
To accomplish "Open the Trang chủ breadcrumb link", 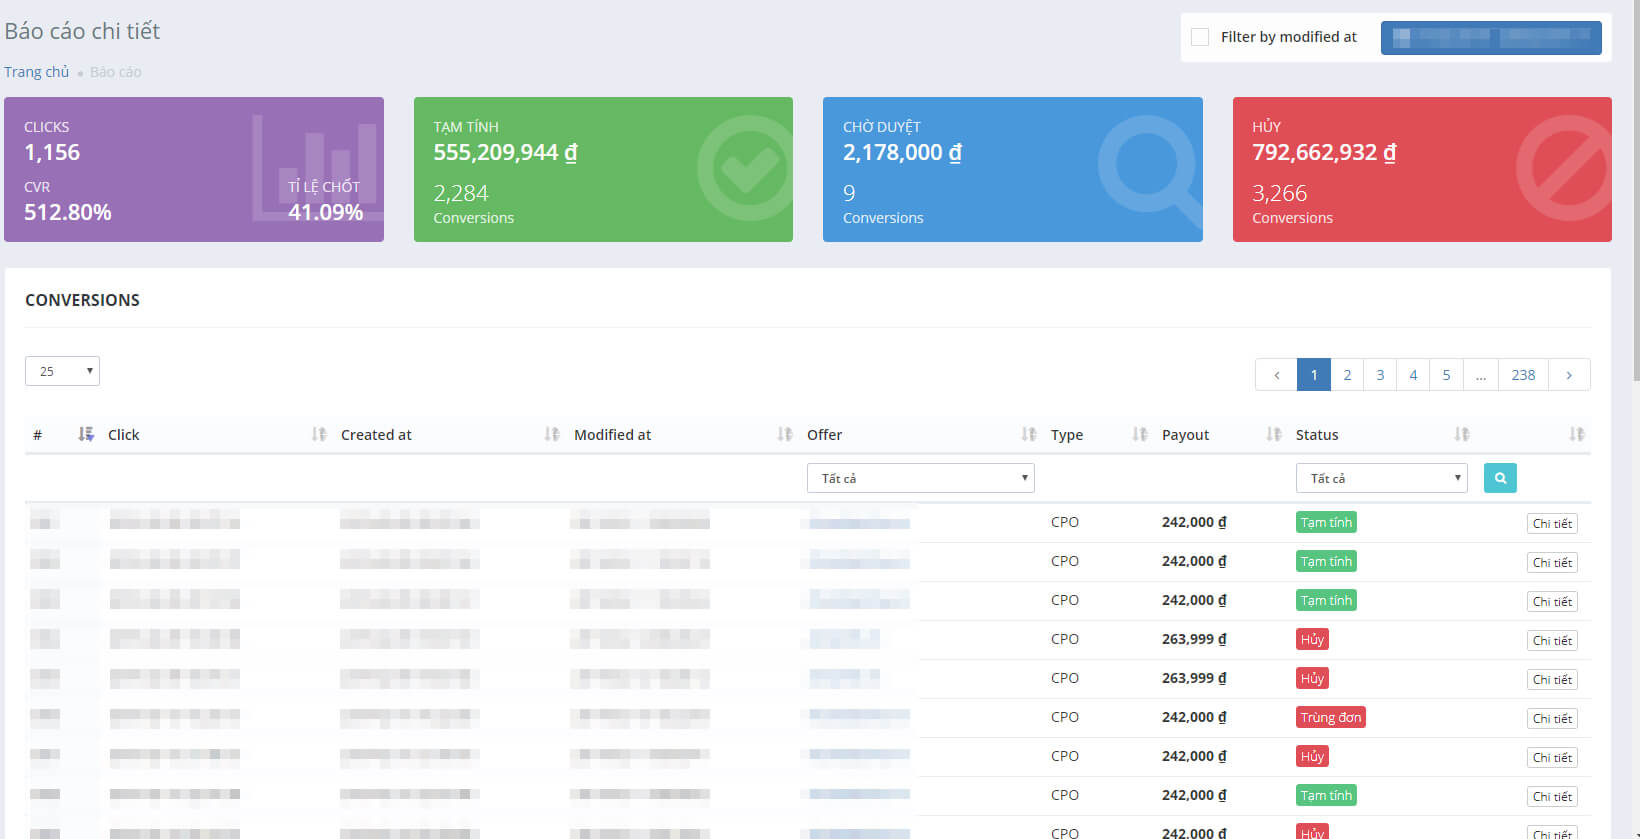I will tap(37, 72).
